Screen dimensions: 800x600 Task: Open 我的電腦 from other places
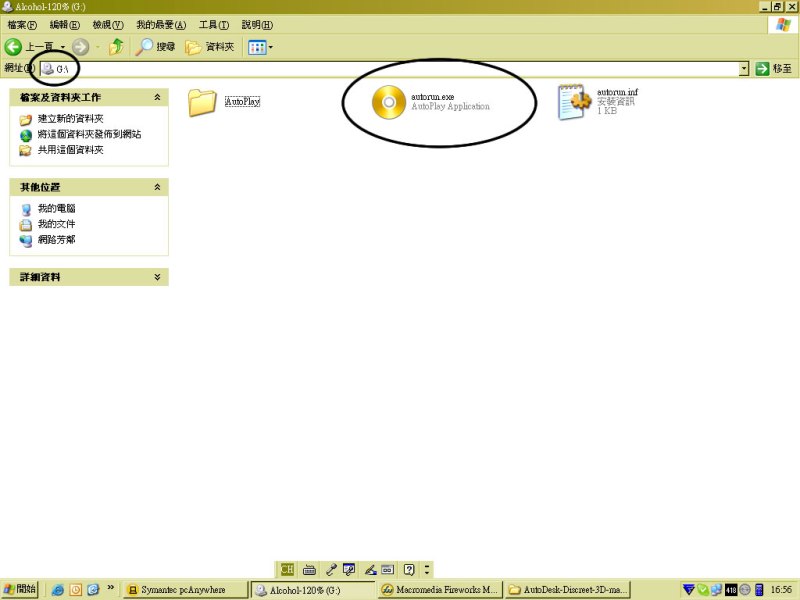pos(56,208)
